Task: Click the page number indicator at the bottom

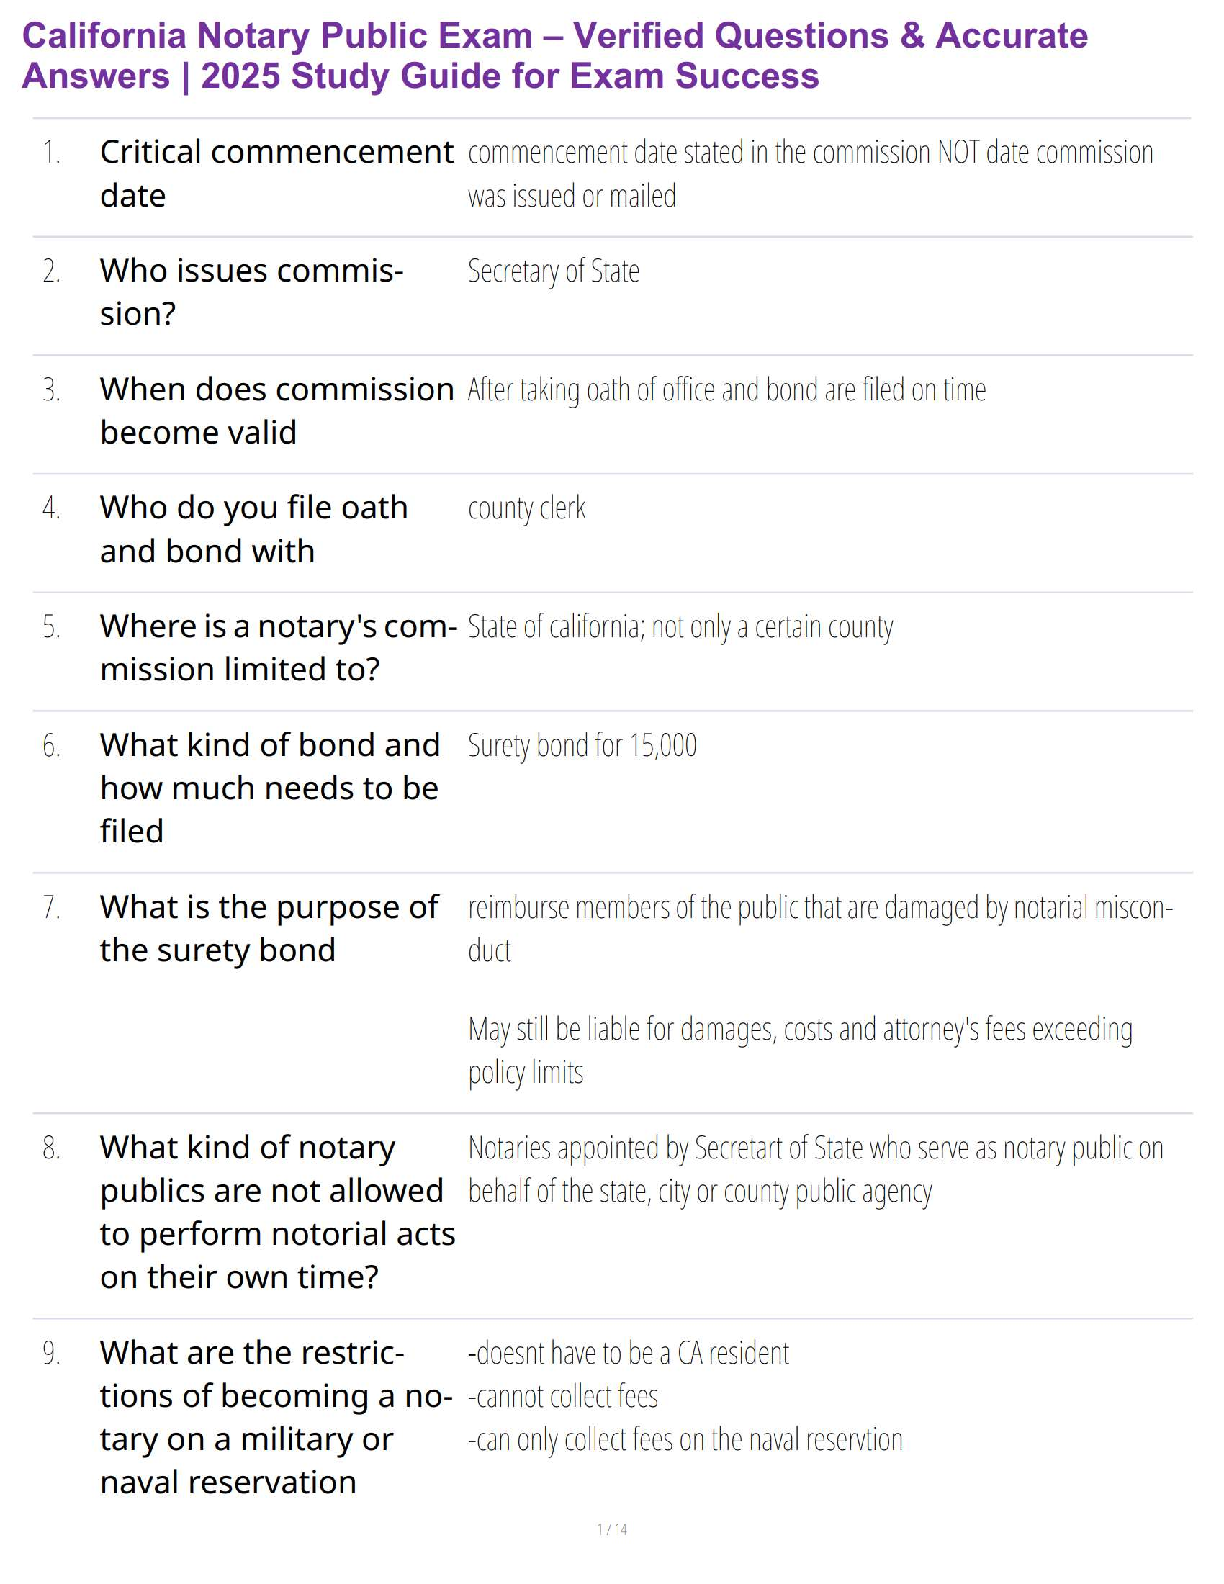Action: coord(612,1529)
